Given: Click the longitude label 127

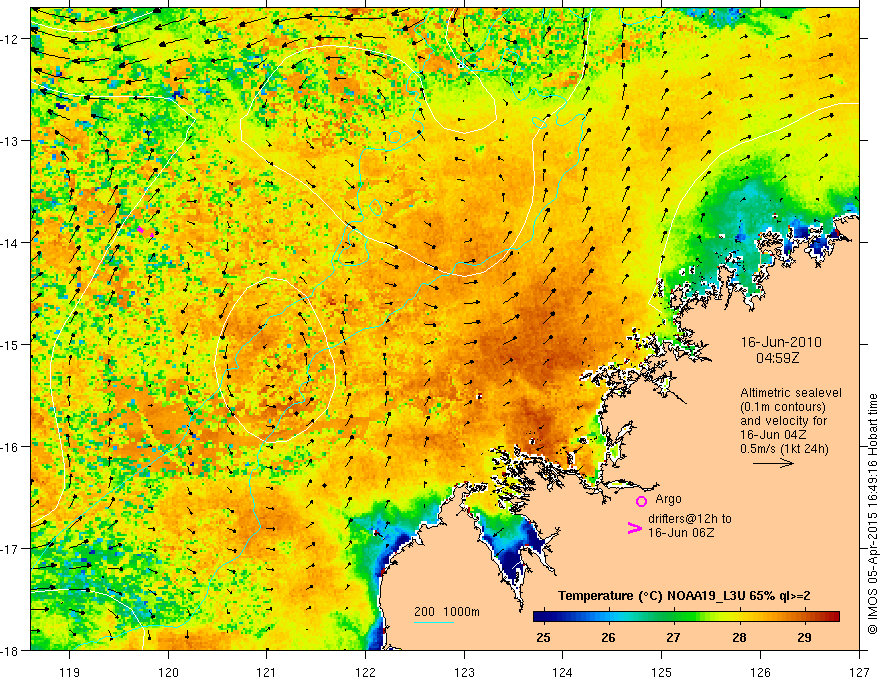Looking at the screenshot, I should coord(859,673).
